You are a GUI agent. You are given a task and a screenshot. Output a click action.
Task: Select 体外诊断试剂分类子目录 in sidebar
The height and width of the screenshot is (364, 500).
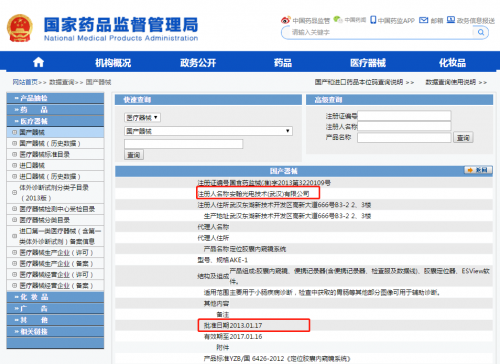point(55,193)
